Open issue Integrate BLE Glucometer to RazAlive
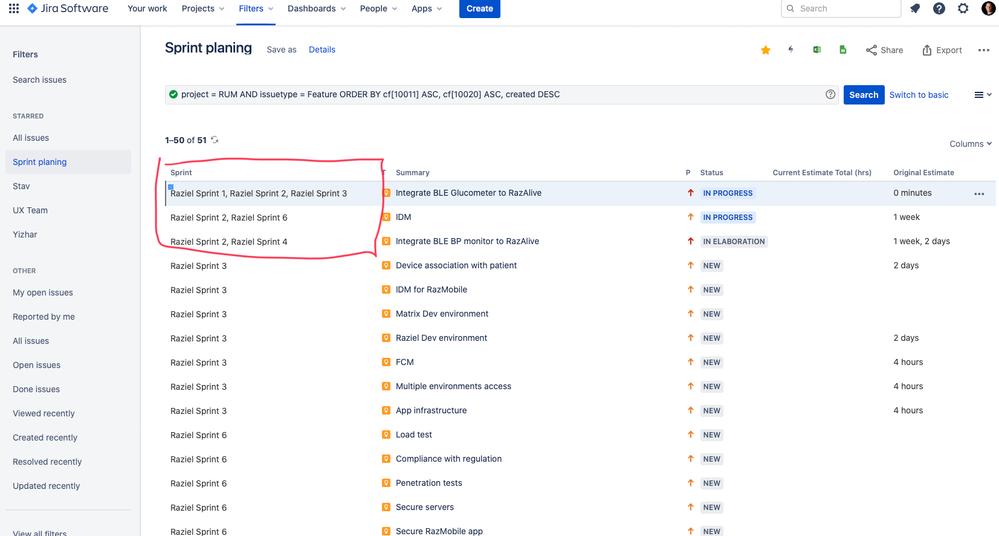This screenshot has width=999, height=536. point(468,193)
